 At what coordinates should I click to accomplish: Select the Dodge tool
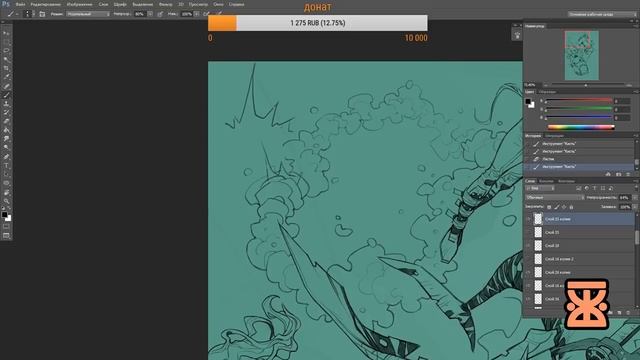[6, 148]
